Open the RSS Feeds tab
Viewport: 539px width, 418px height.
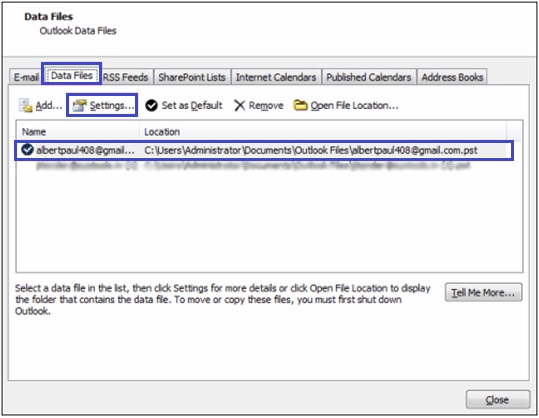pos(125,77)
